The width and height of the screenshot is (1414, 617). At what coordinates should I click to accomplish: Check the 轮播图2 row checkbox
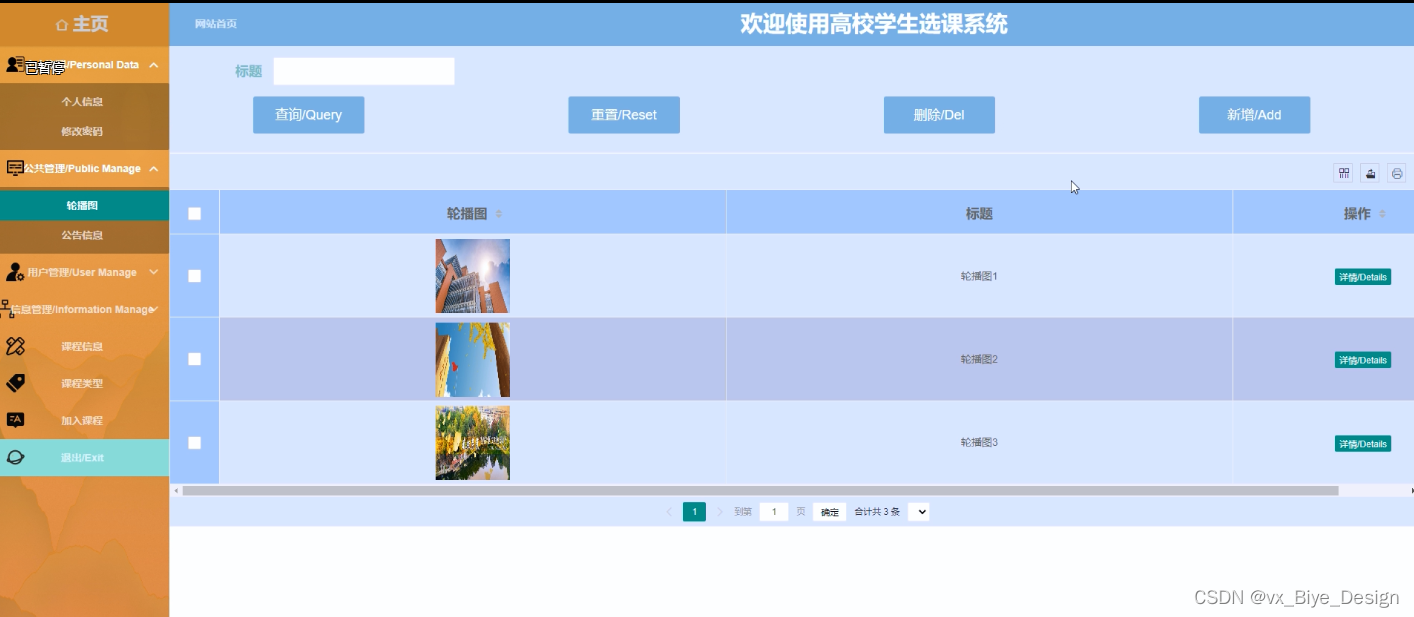[x=194, y=359]
